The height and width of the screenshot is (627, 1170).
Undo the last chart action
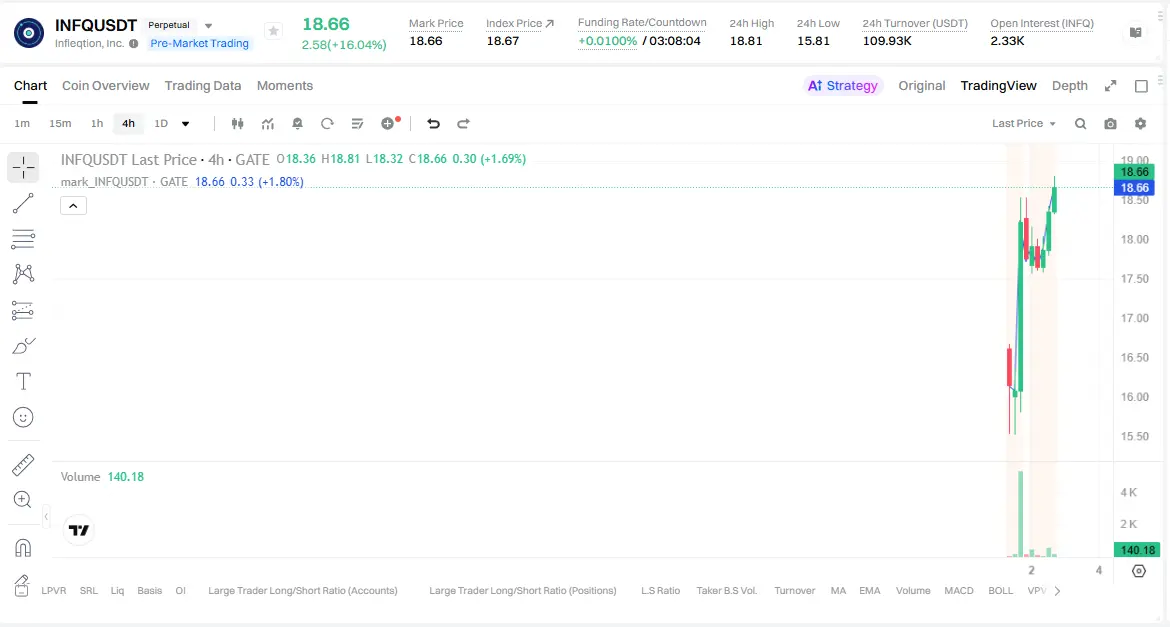(x=433, y=123)
